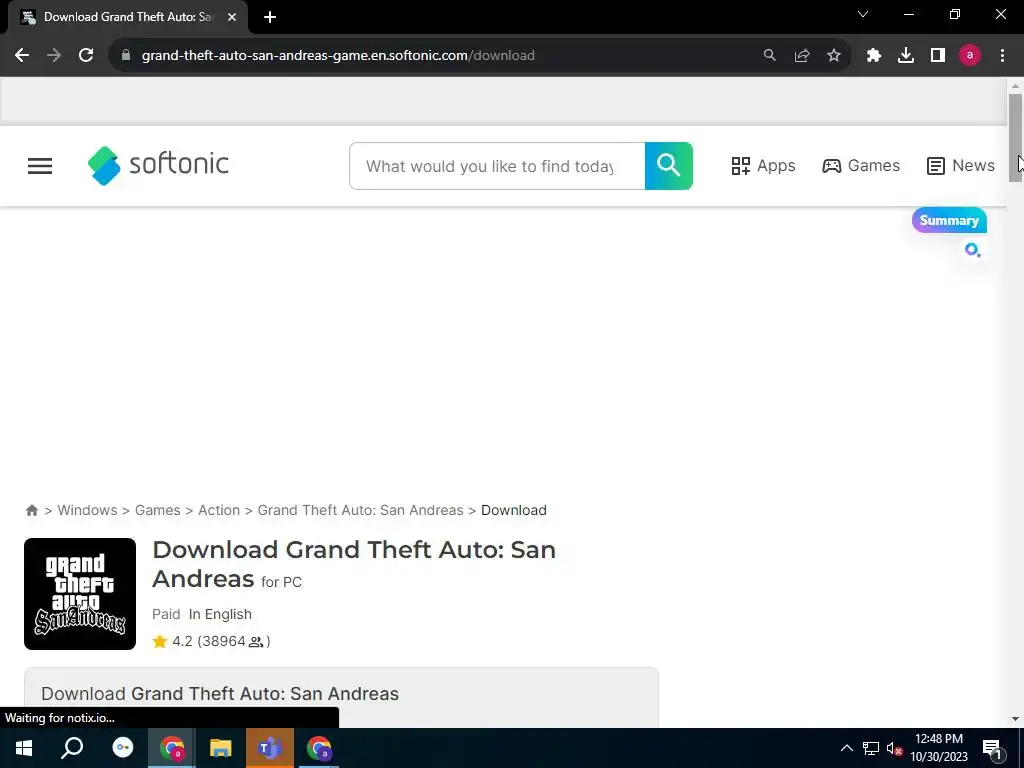Click the browser forward arrow
The image size is (1024, 768).
(54, 56)
